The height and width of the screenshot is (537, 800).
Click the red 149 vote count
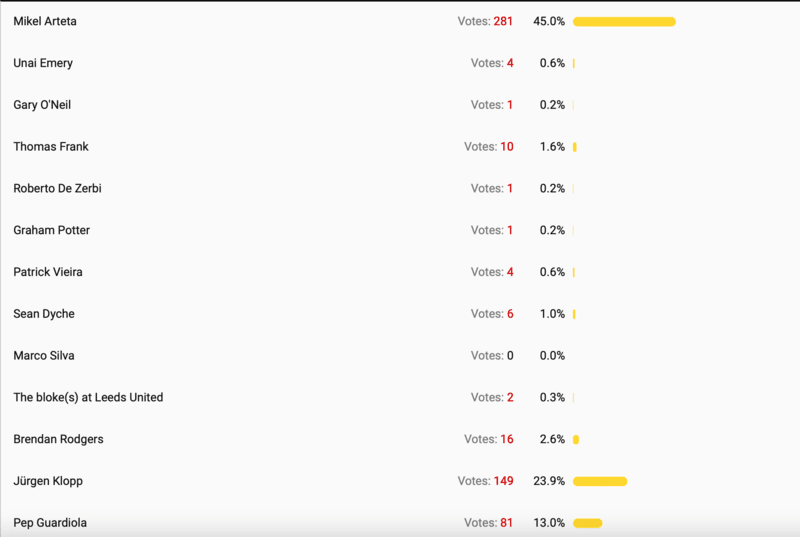tap(504, 481)
